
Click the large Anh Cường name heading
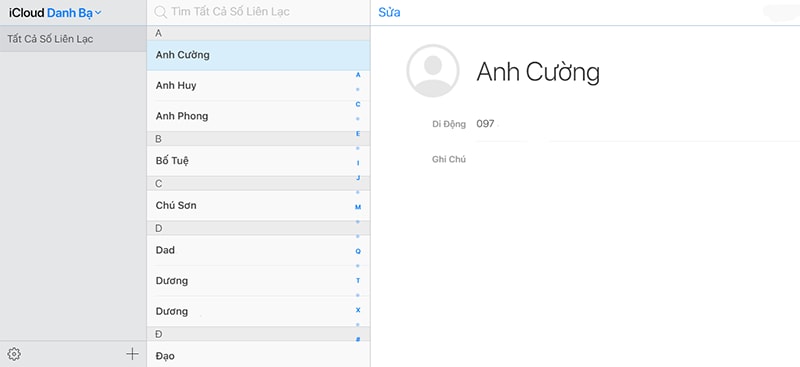538,72
